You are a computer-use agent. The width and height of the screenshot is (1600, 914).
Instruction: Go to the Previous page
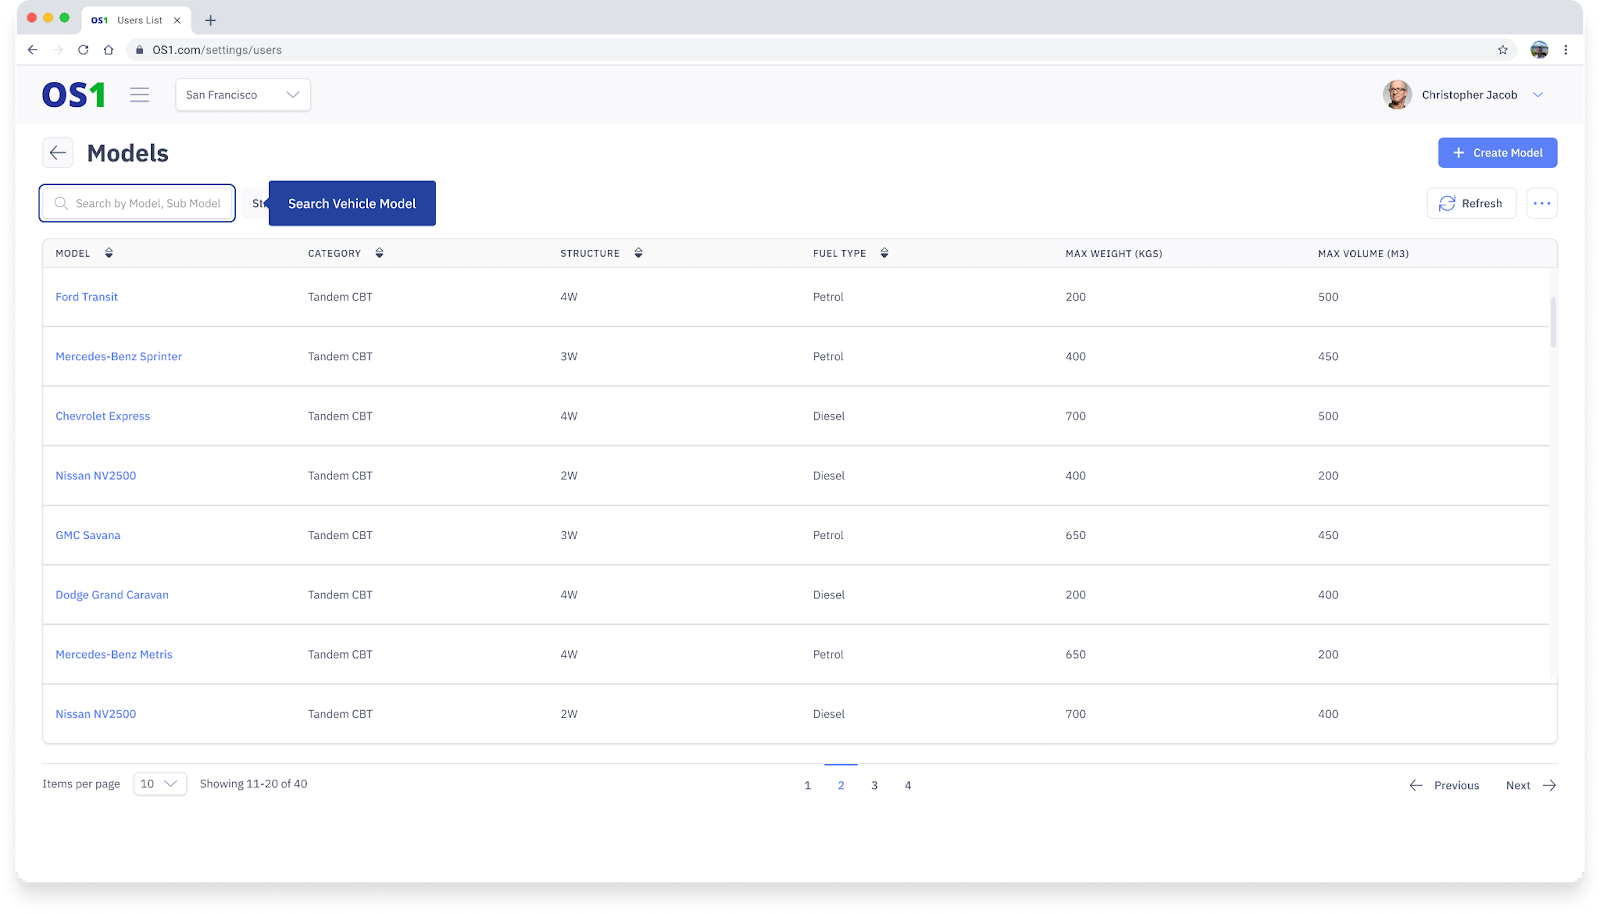click(1444, 786)
